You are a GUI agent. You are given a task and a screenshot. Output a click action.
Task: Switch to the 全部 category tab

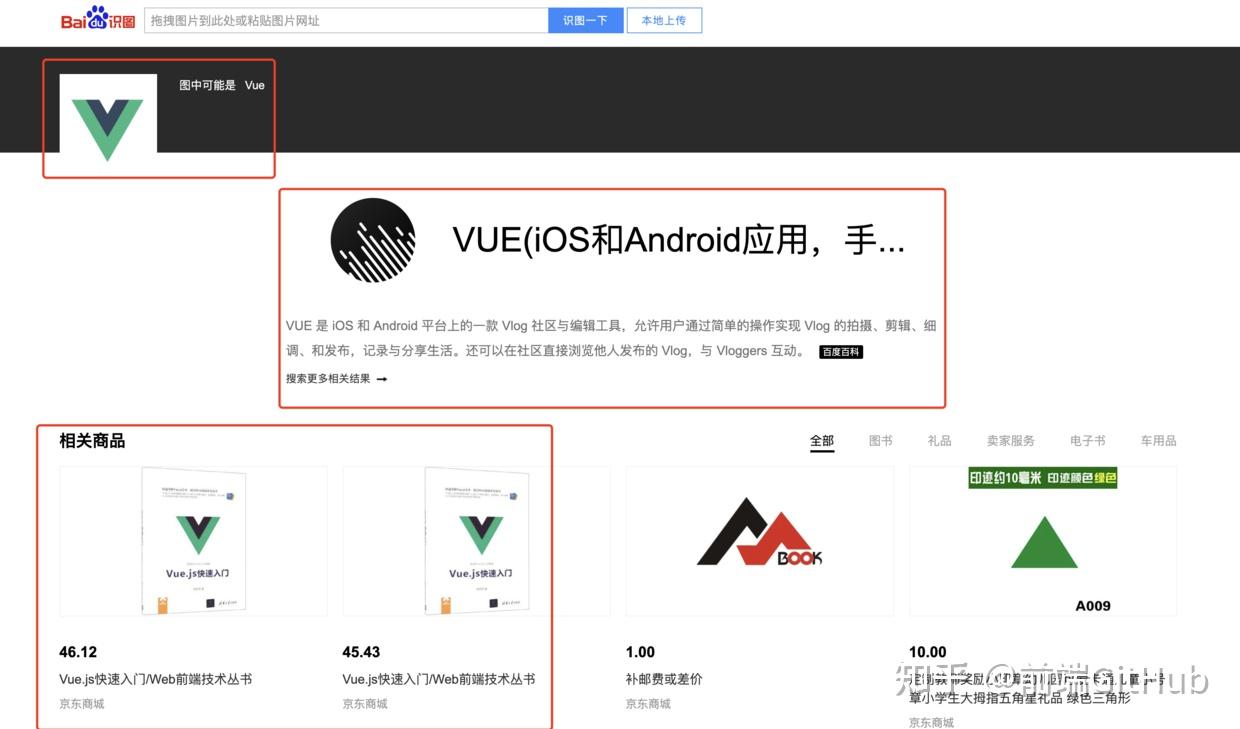coord(821,440)
